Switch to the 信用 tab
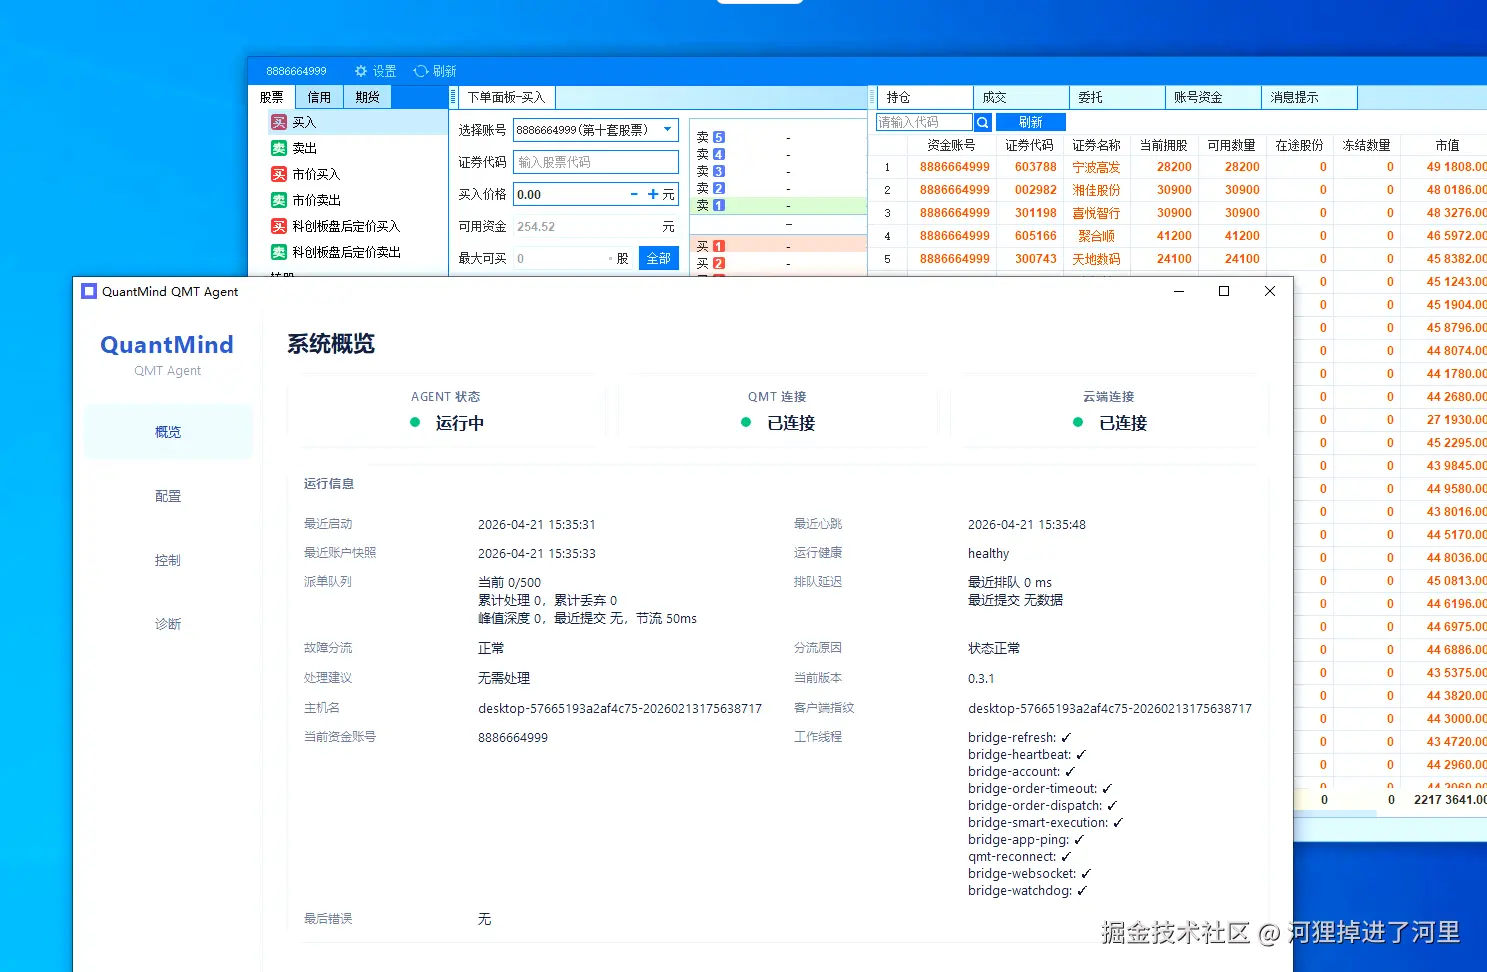1487x972 pixels. tap(319, 97)
